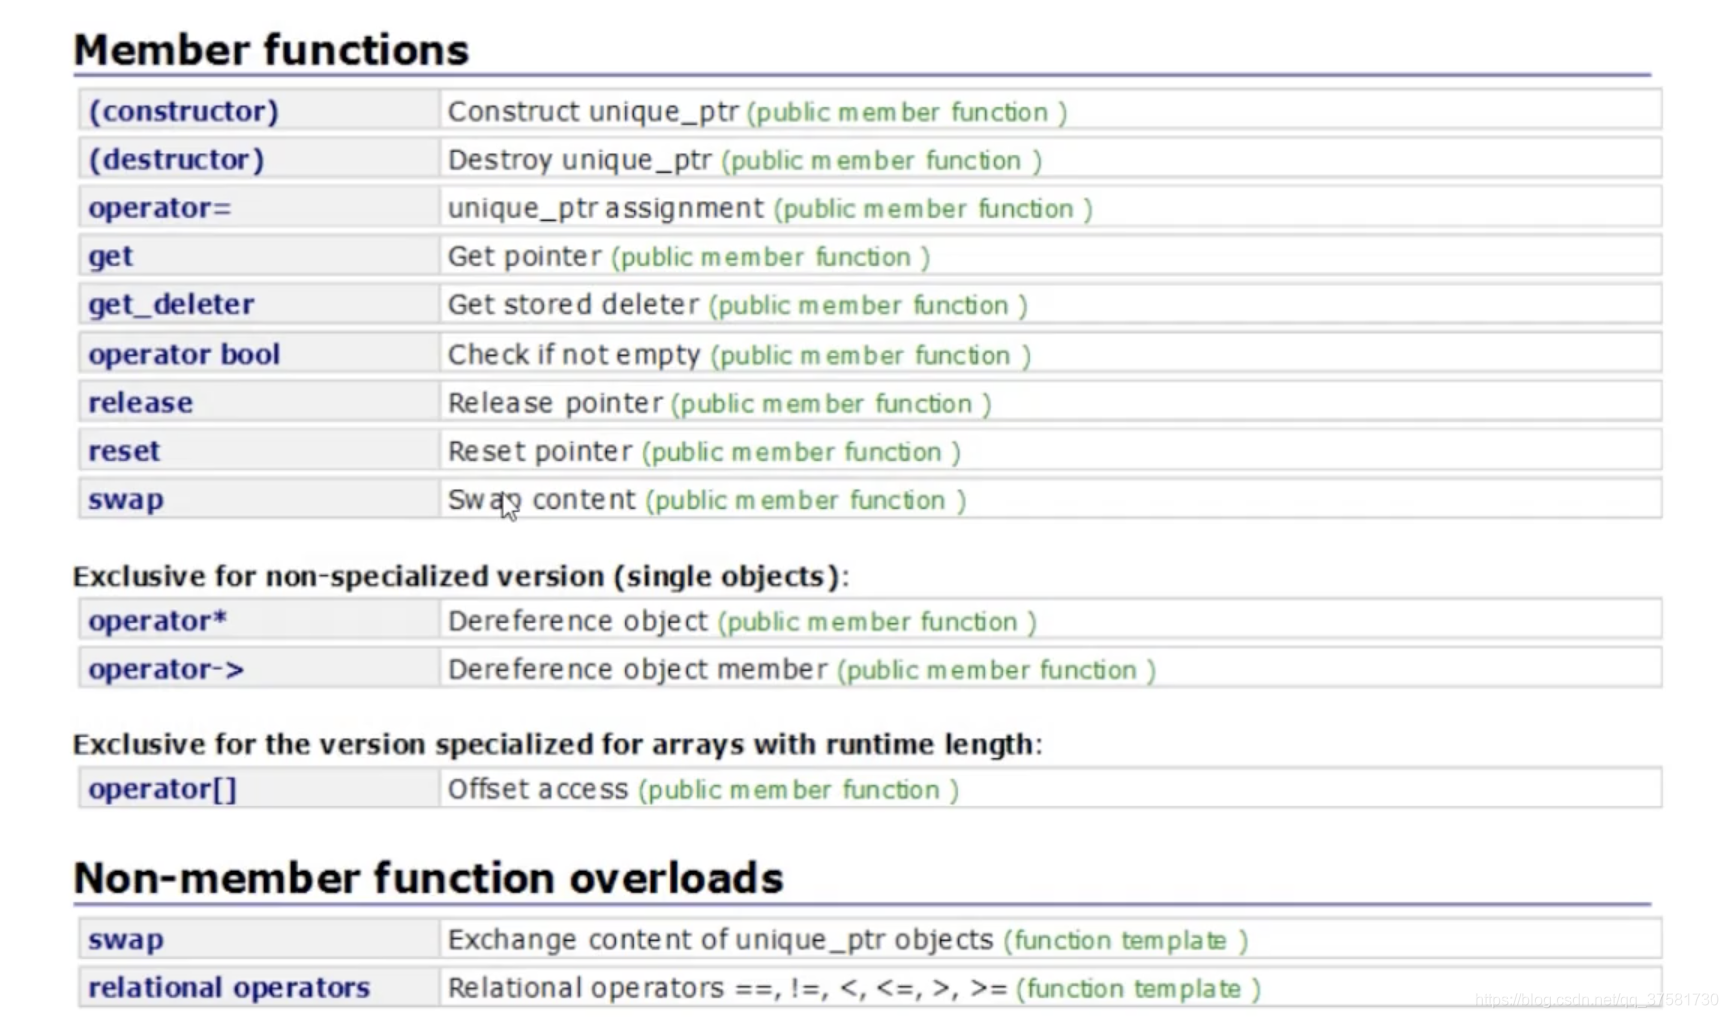This screenshot has width=1728, height=1018.
Task: Click 'Get pointer' description text
Action: coord(524,256)
